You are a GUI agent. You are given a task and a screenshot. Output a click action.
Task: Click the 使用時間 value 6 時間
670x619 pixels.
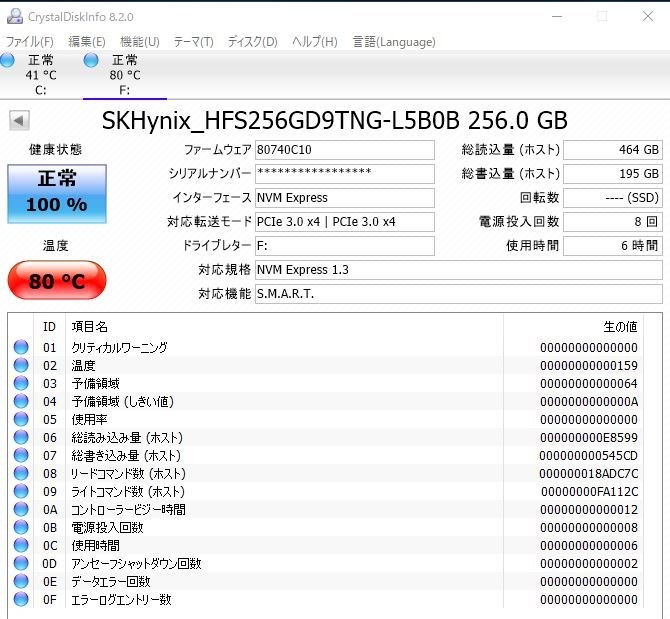[613, 246]
